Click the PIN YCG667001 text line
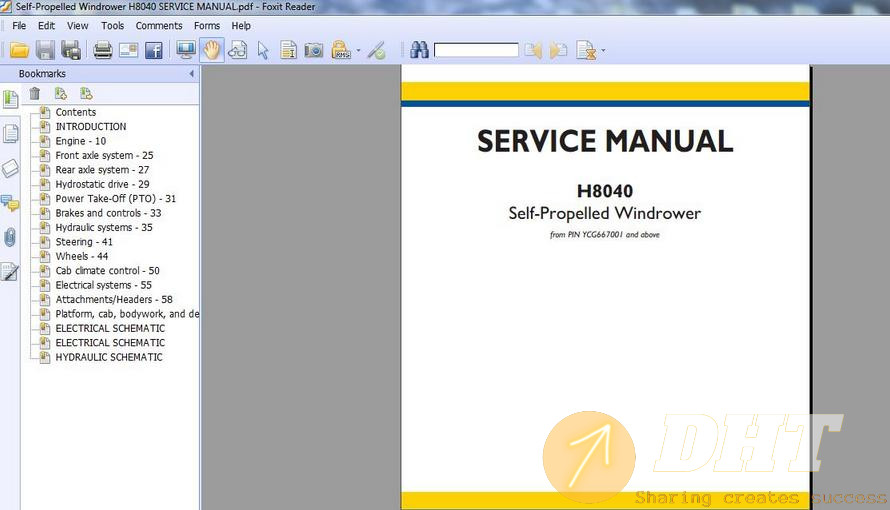Image resolution: width=890 pixels, height=510 pixels. pyautogui.click(x=604, y=234)
